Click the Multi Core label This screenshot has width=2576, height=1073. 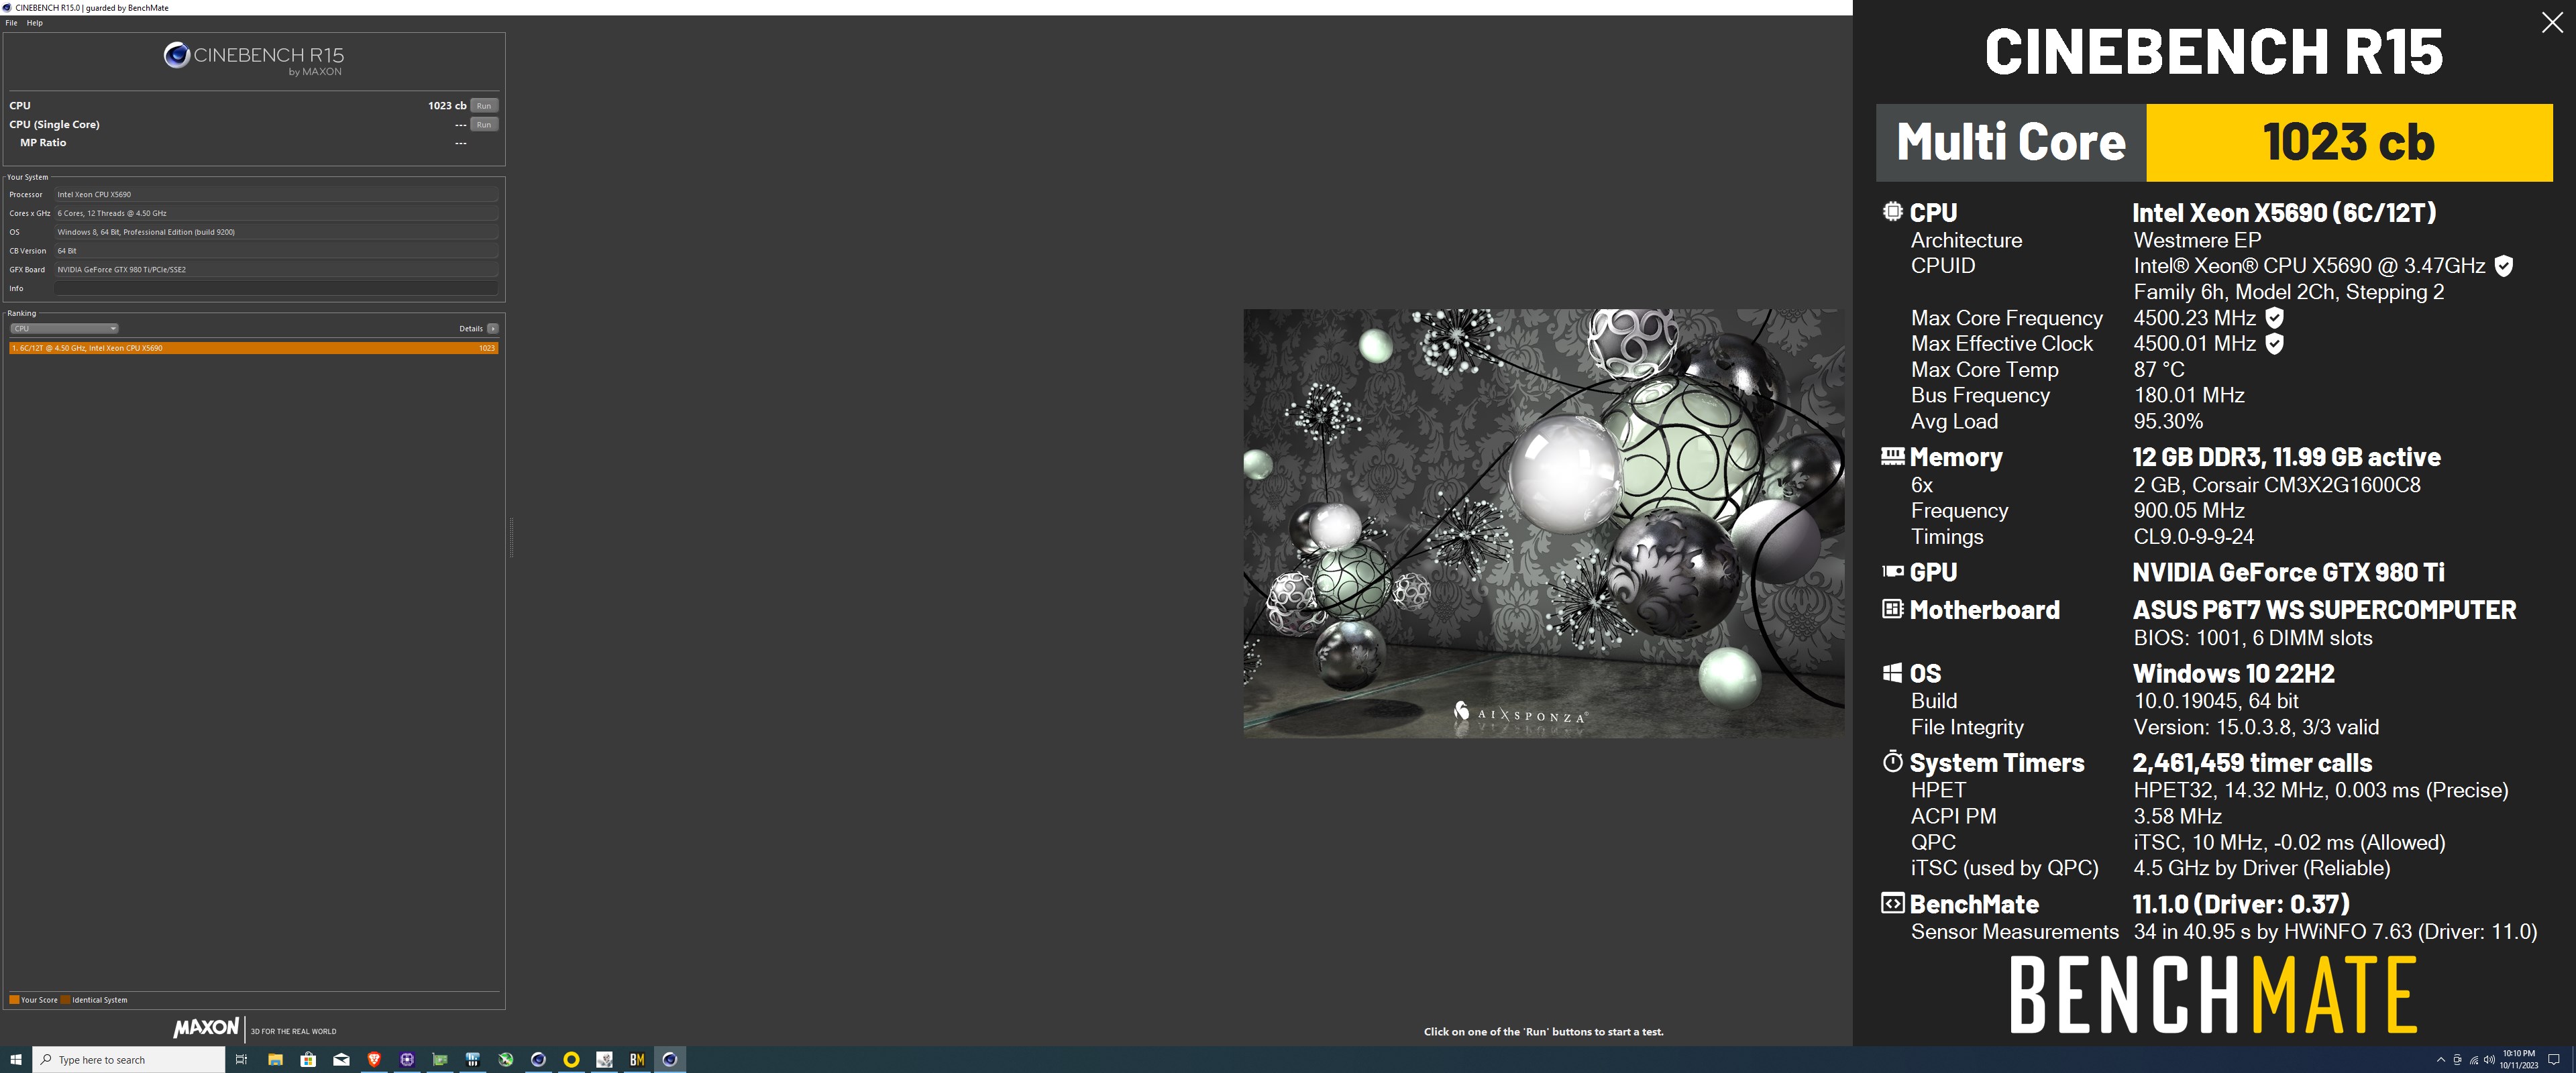2011,142
